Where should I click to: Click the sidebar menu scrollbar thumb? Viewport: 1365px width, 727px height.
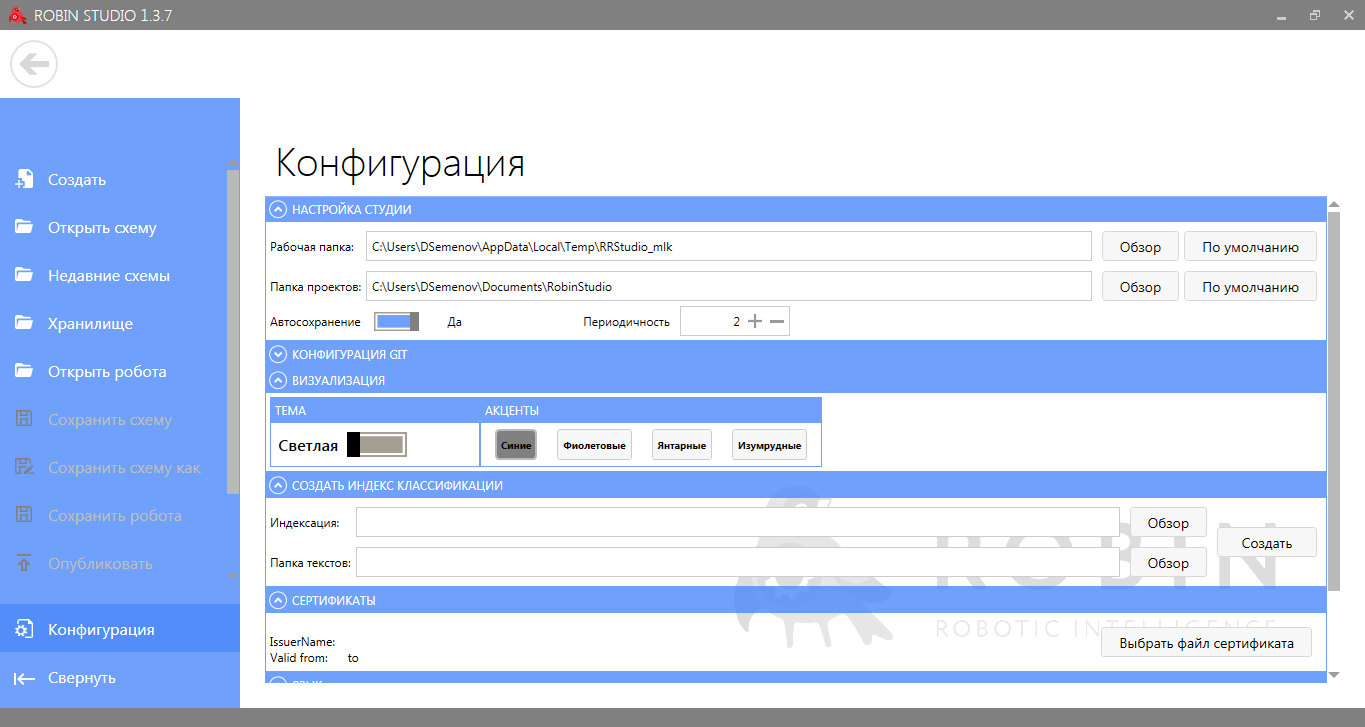click(233, 332)
